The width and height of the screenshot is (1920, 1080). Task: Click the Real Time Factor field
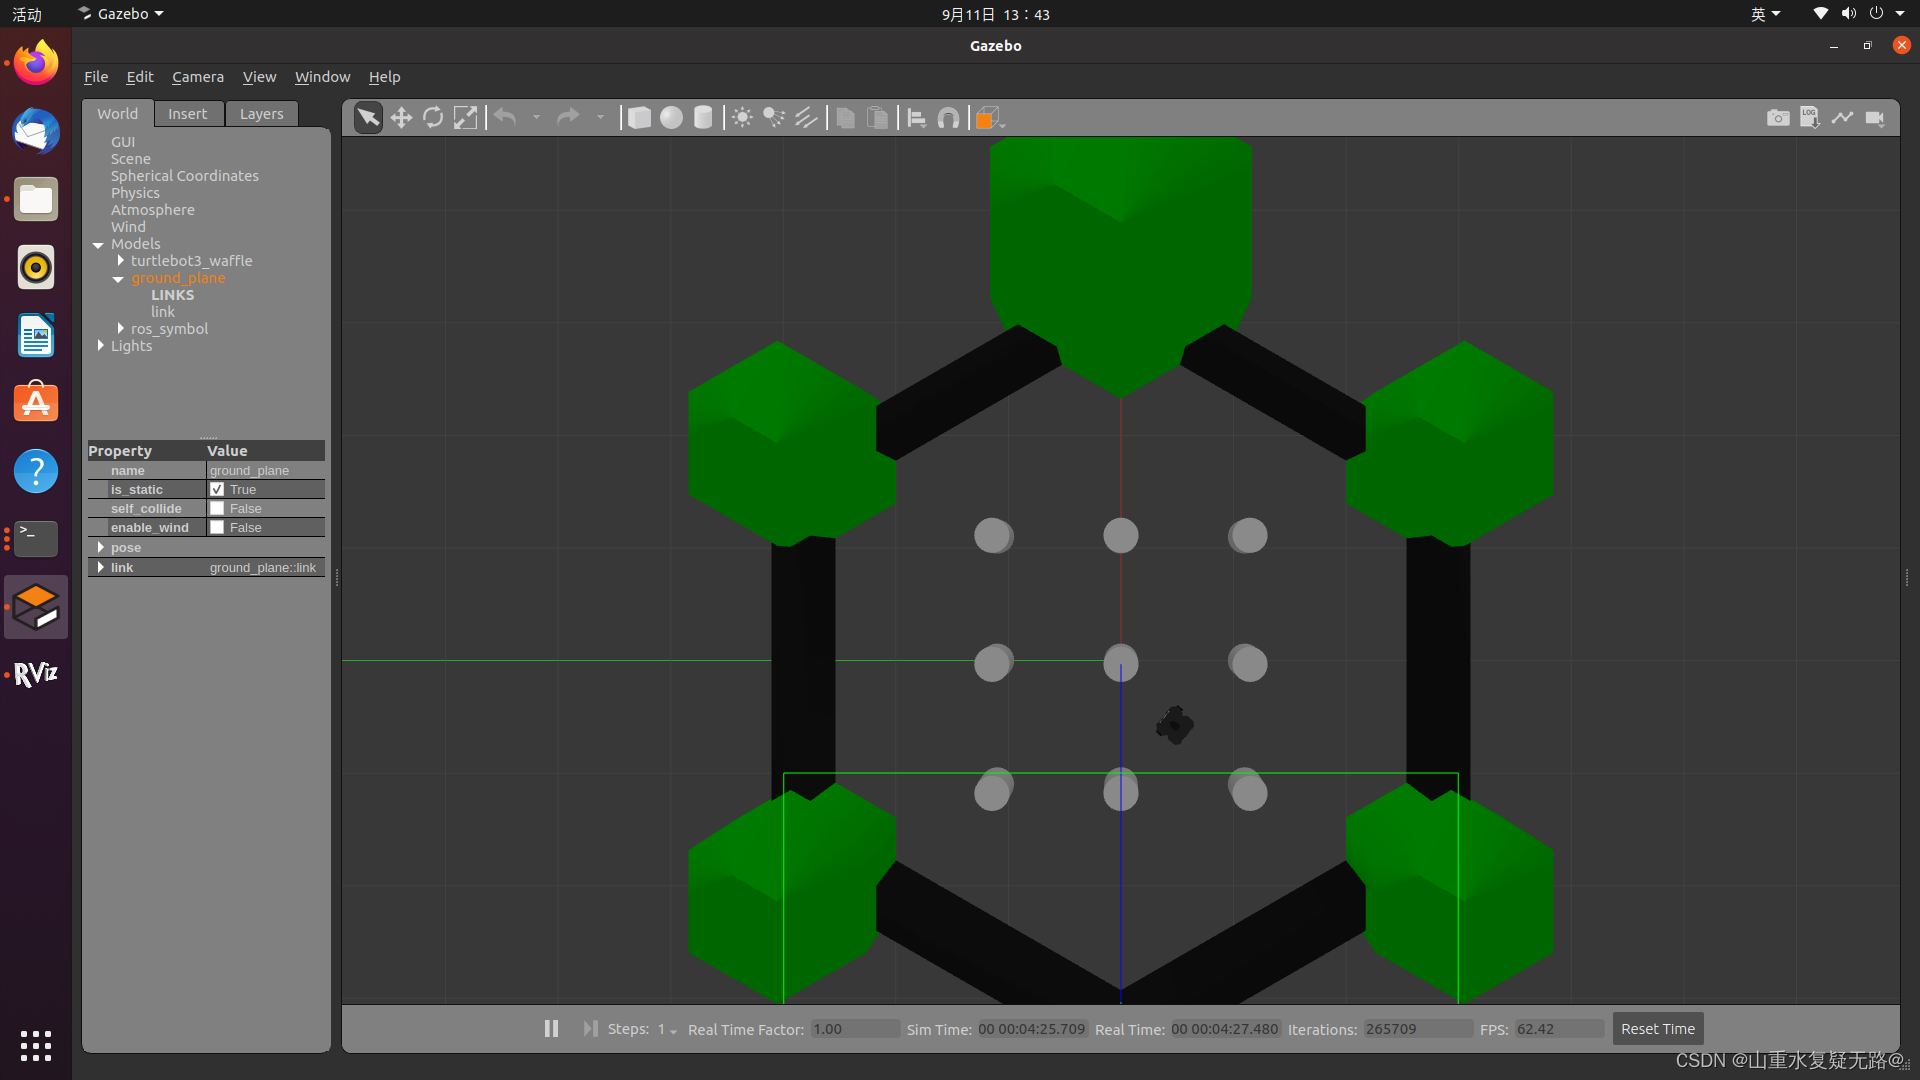(855, 1029)
